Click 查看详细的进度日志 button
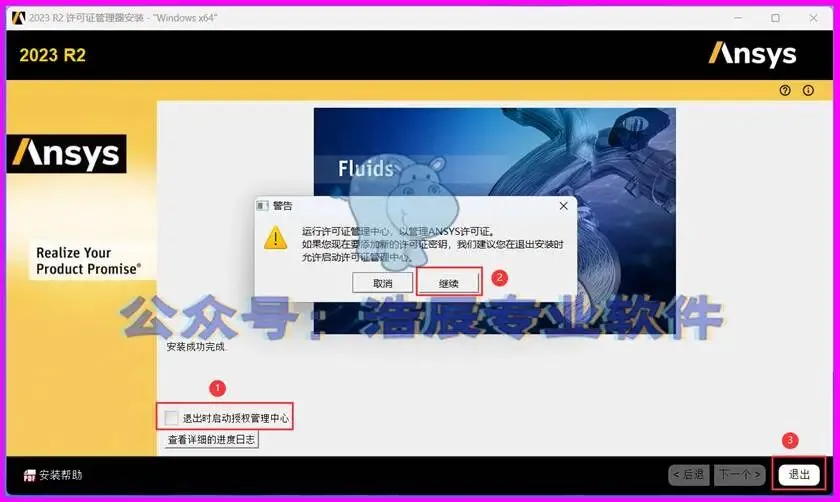 point(211,440)
